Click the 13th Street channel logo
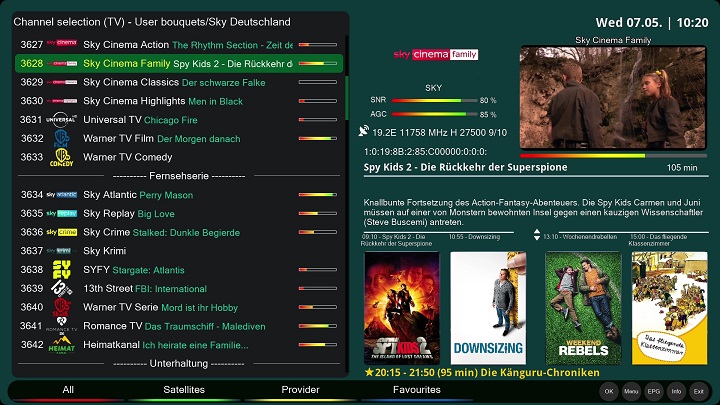The width and height of the screenshot is (720, 405). [x=62, y=288]
